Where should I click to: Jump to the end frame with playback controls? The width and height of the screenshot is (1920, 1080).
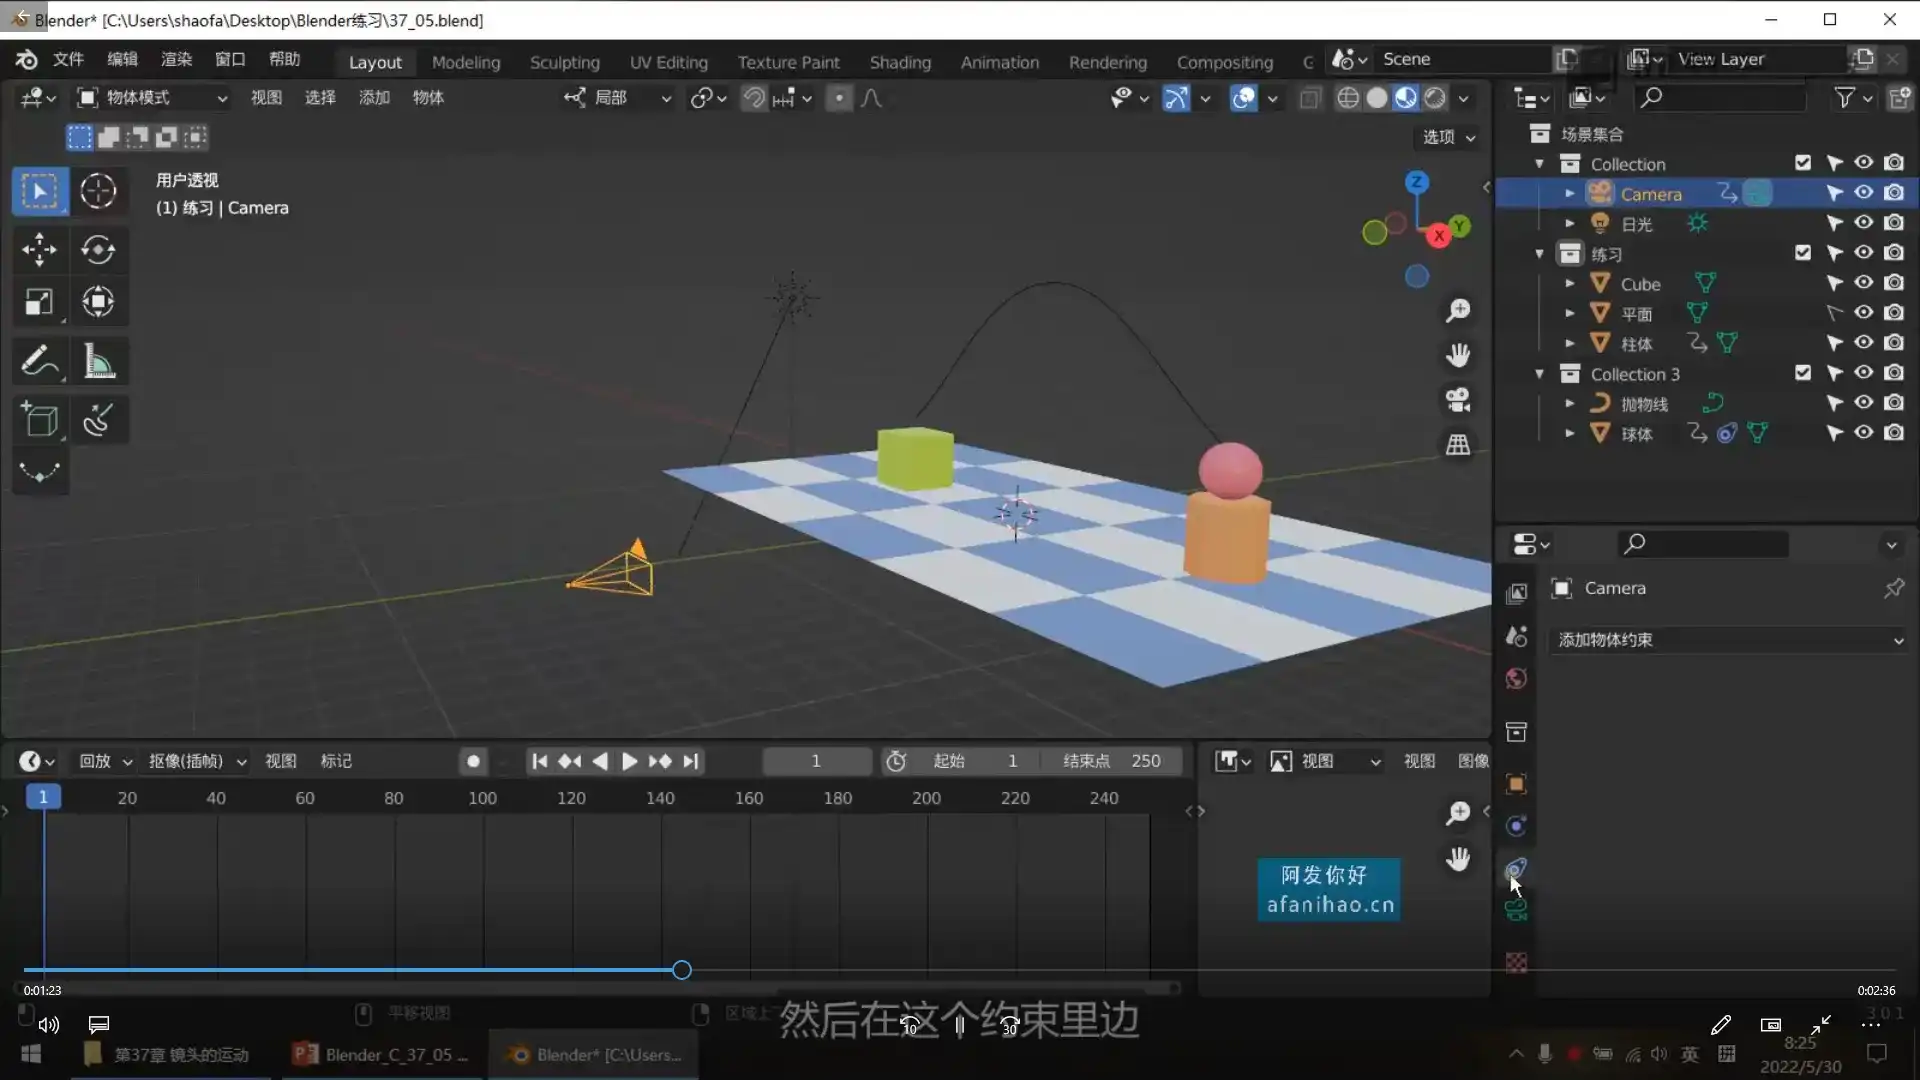[x=691, y=761]
